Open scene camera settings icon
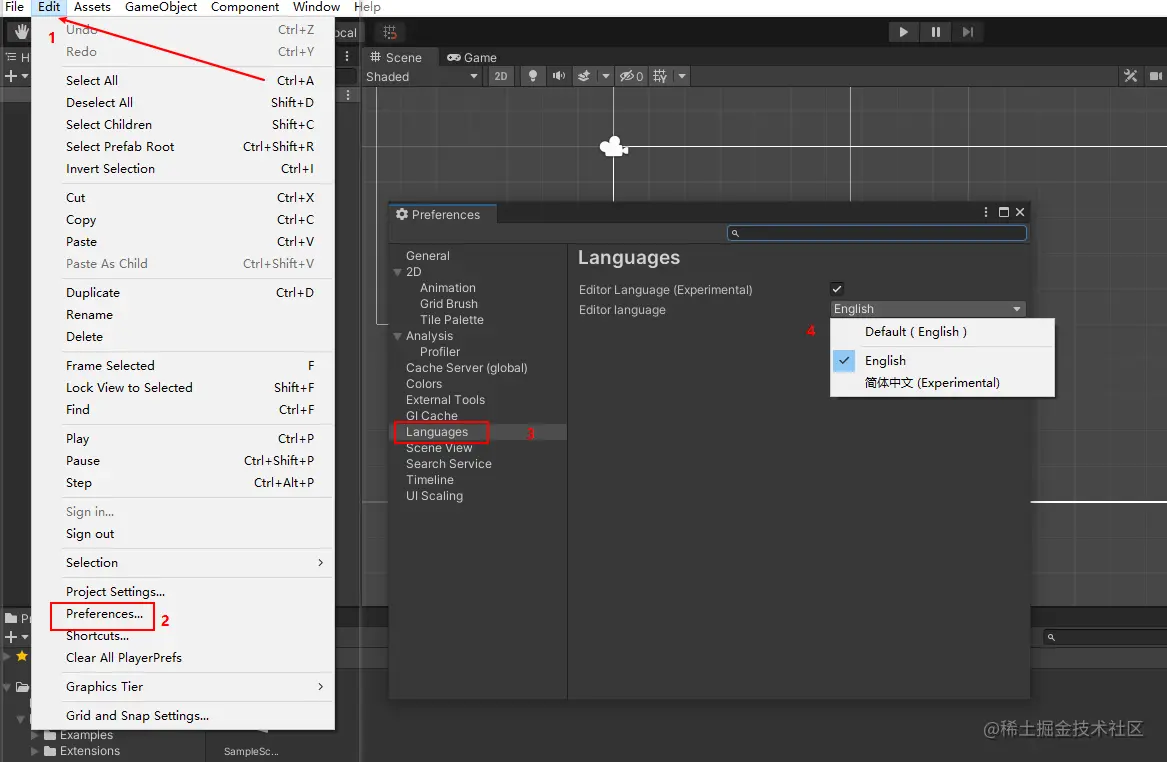 (1156, 76)
